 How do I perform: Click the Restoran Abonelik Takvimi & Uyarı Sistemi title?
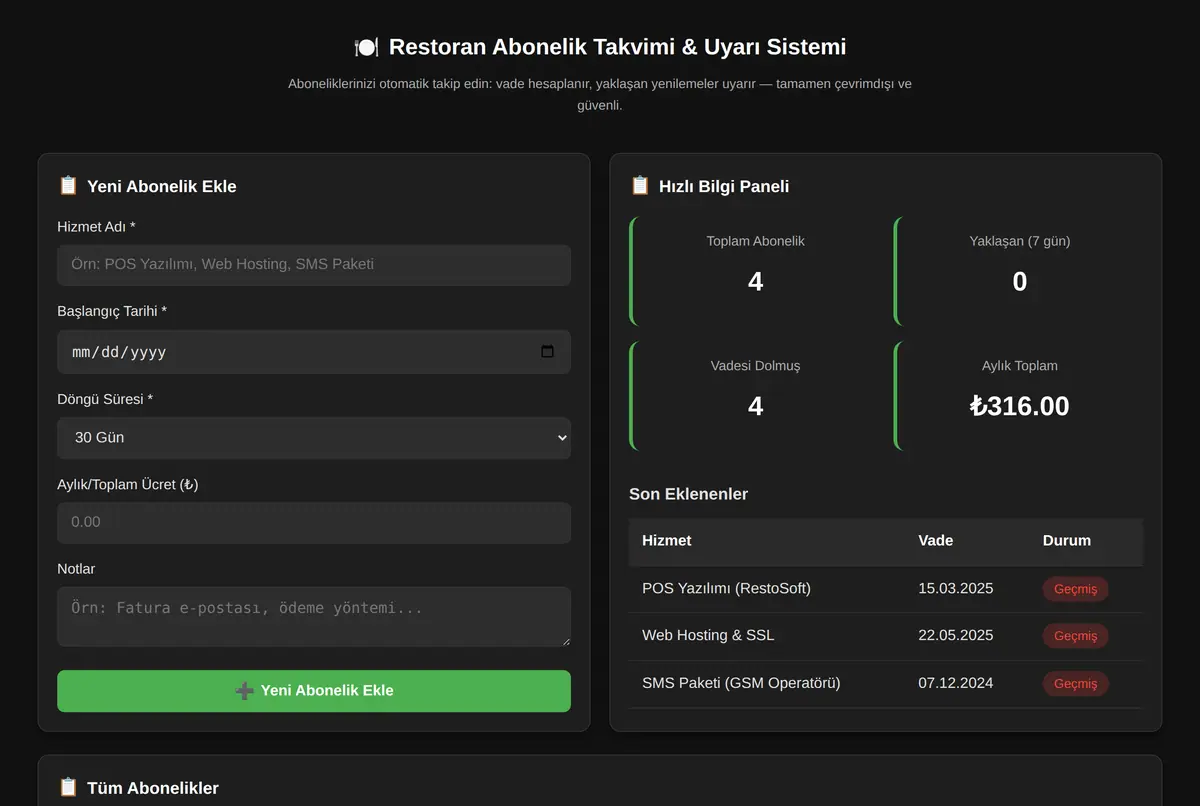[x=618, y=47]
